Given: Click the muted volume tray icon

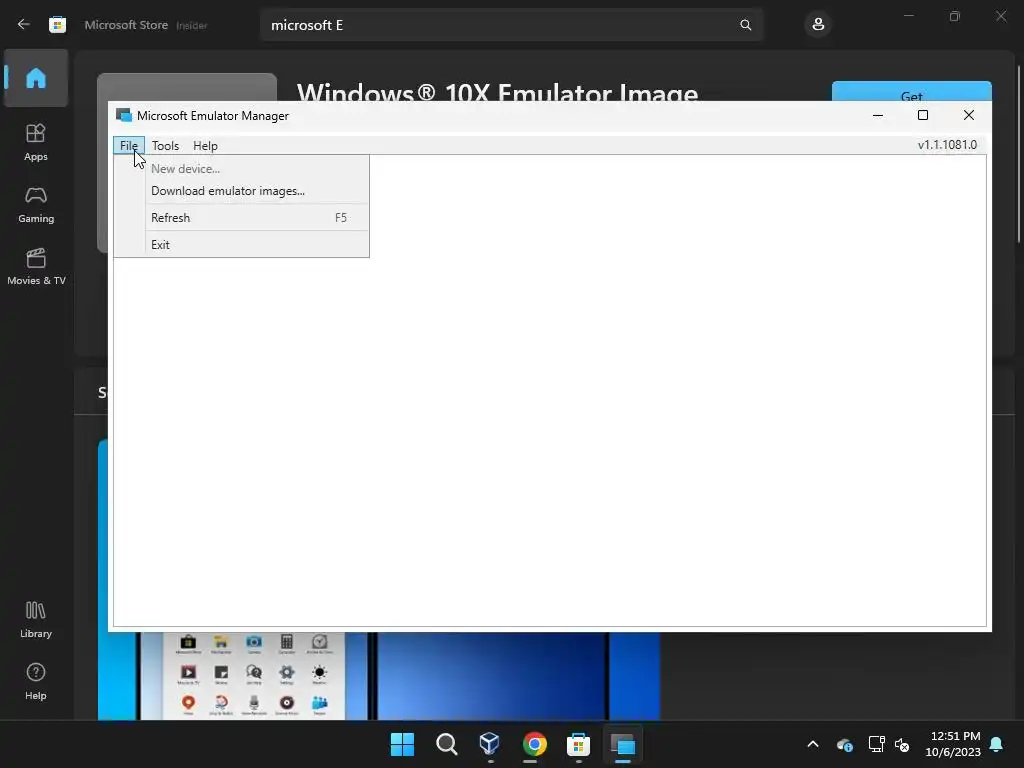Looking at the screenshot, I should [902, 744].
